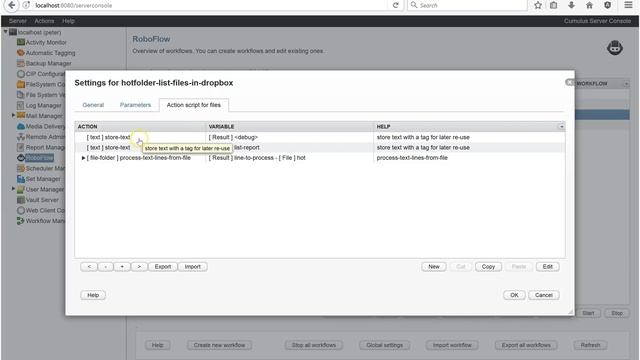Click Global settings button behind dialog

pyautogui.click(x=384, y=345)
